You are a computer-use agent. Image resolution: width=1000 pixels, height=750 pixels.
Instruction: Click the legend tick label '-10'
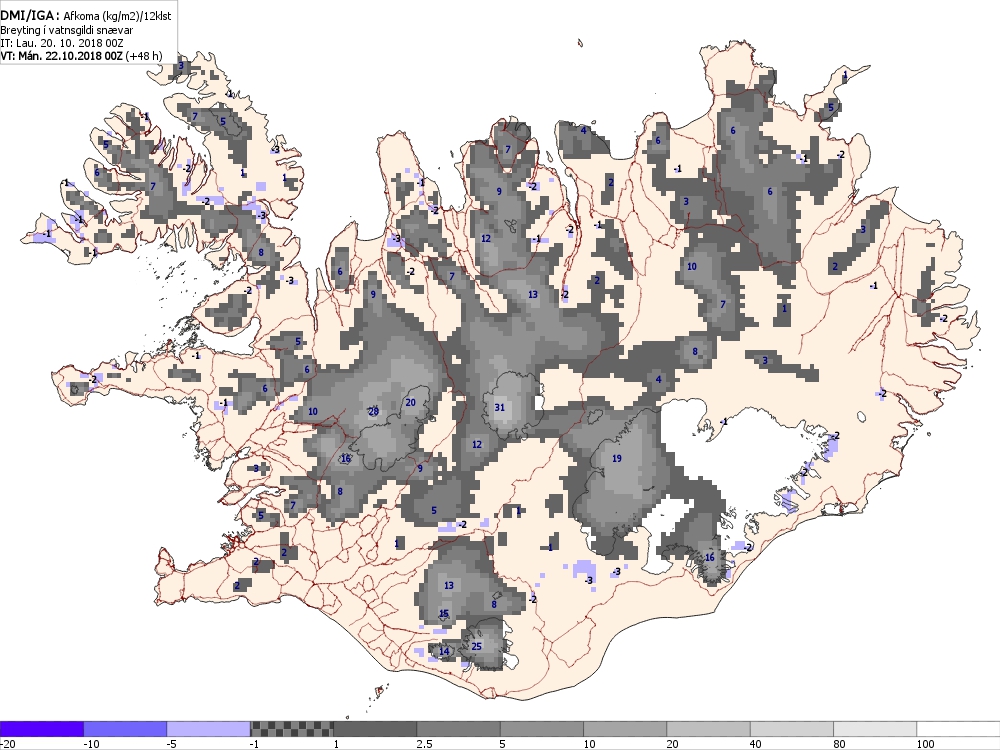(x=92, y=744)
